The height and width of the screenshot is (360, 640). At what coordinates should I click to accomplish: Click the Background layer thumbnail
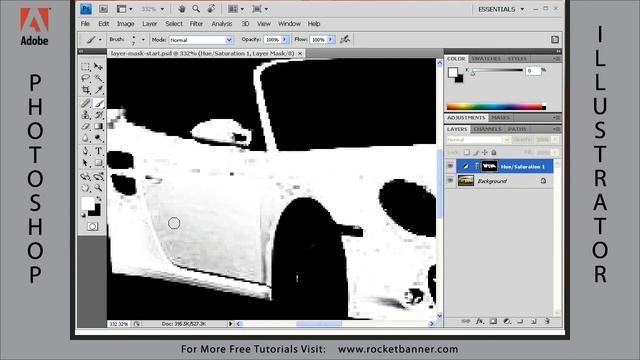466,180
